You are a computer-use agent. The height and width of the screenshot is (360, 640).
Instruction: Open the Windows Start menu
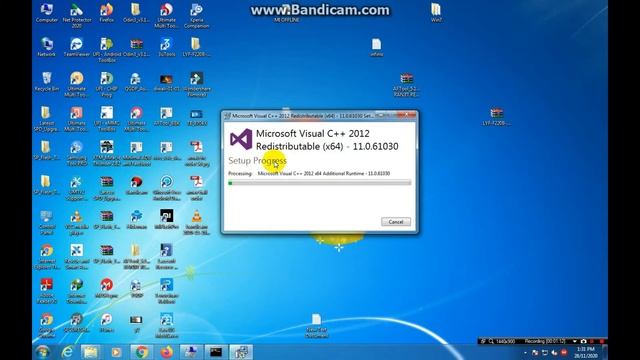tap(42, 352)
